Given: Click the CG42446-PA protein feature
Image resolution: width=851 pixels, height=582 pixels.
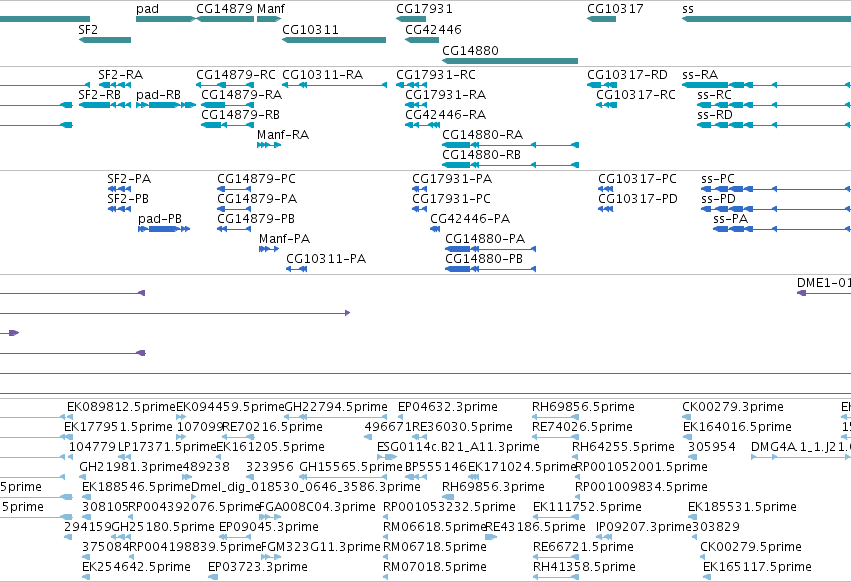Looking at the screenshot, I should pyautogui.click(x=435, y=229).
